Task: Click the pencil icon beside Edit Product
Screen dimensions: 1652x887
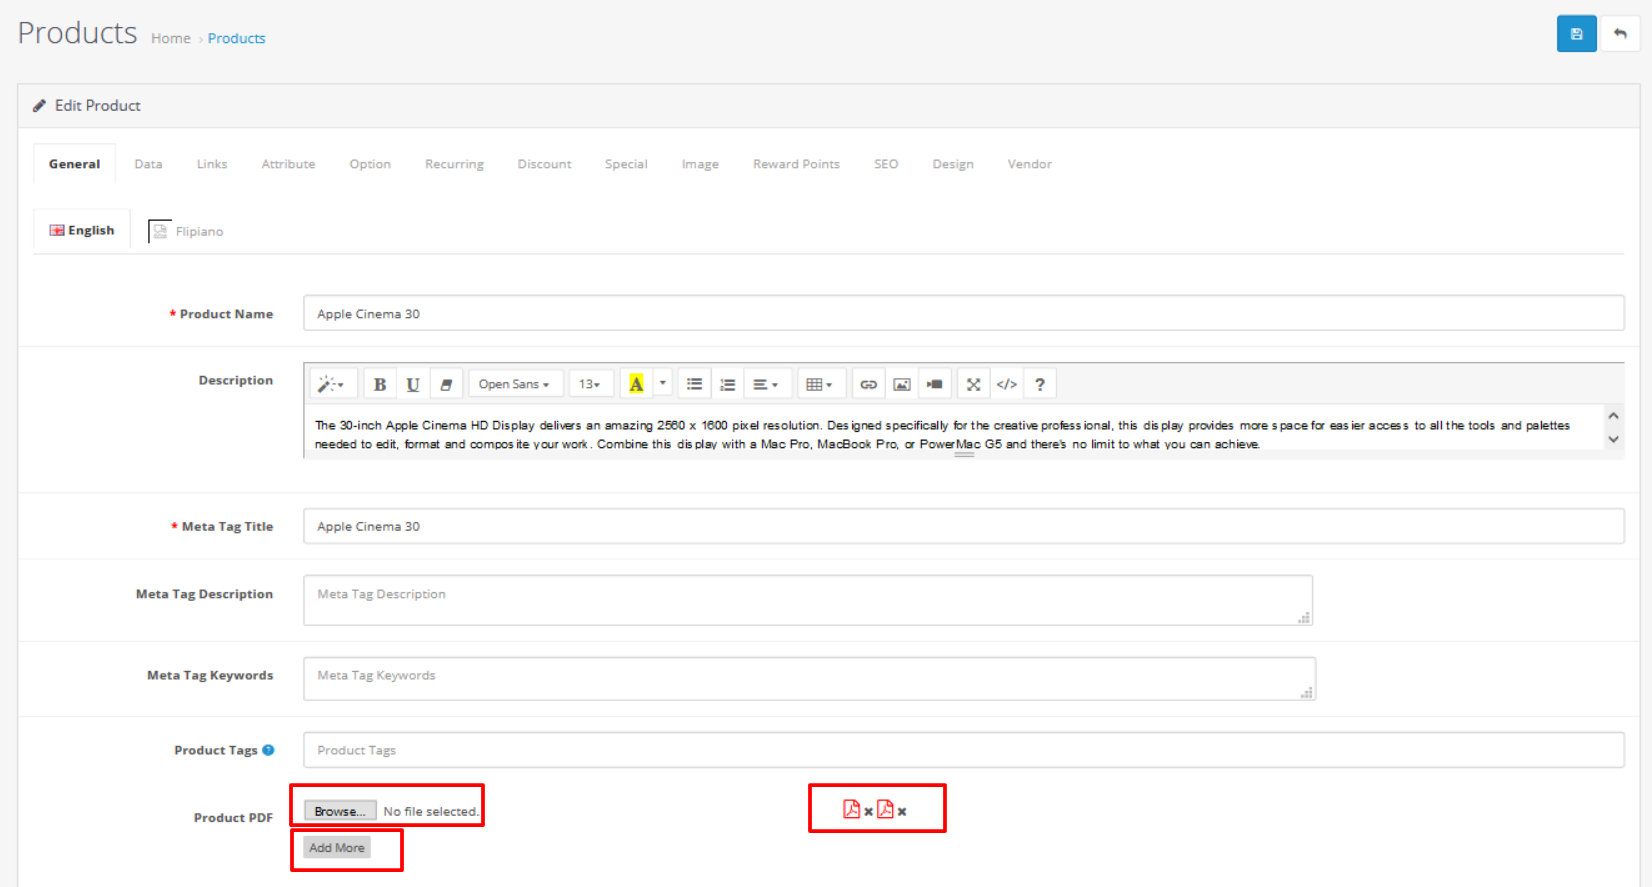Action: pos(39,105)
